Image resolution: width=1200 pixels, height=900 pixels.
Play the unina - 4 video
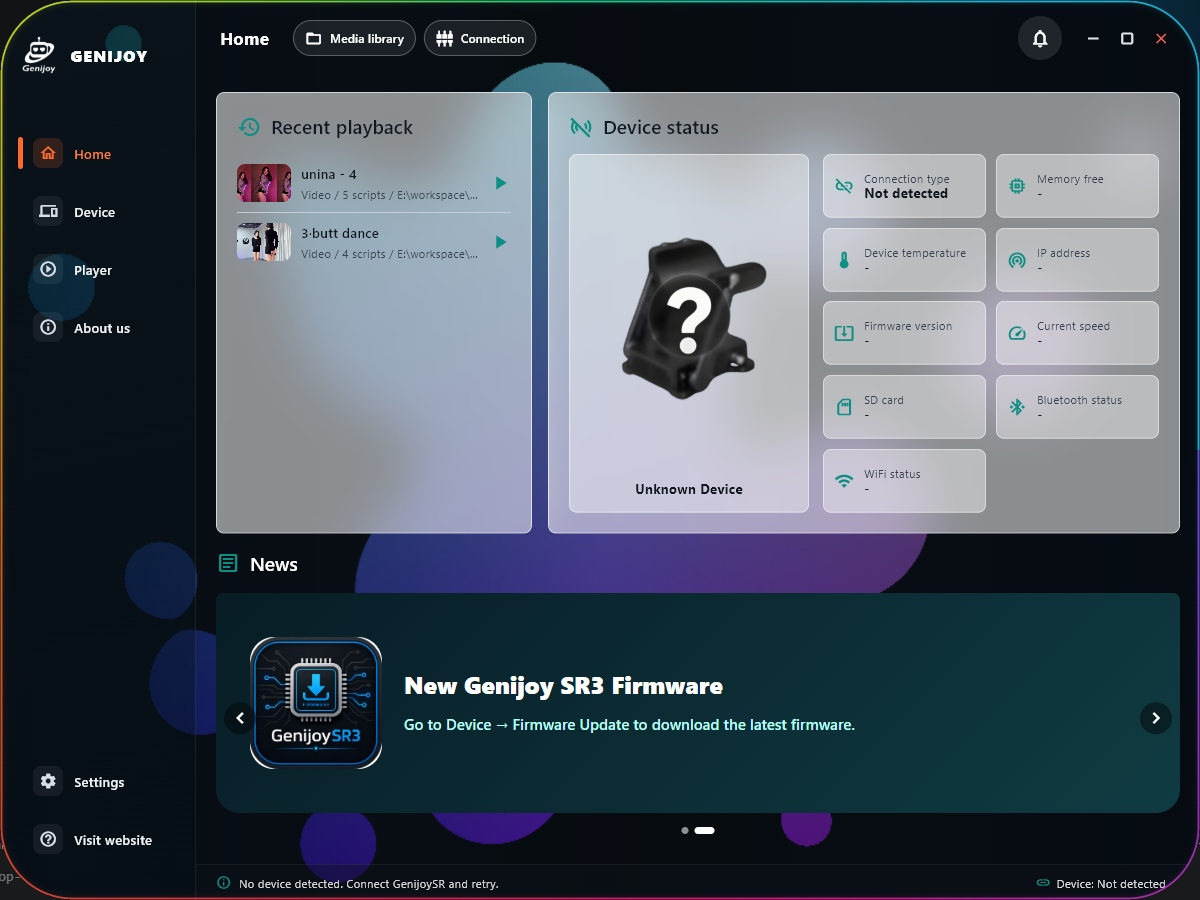click(x=501, y=183)
